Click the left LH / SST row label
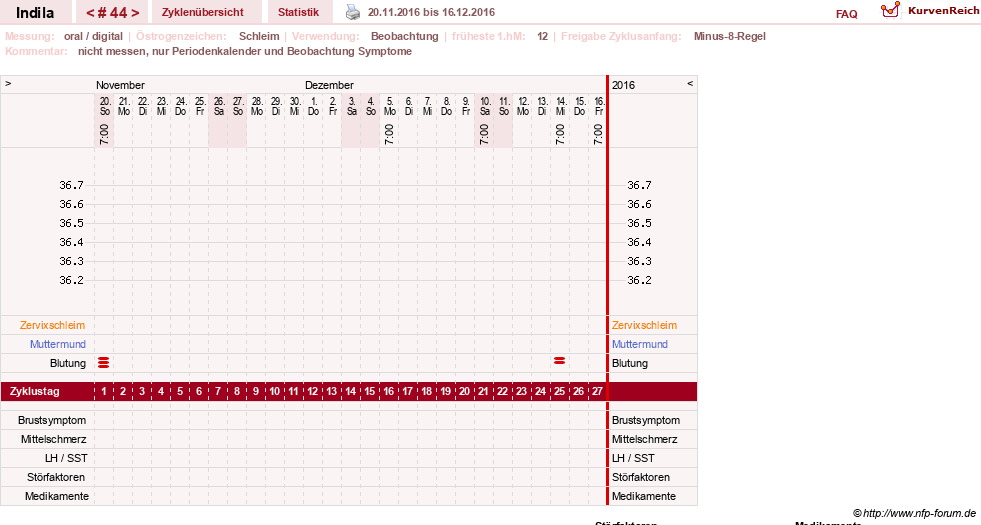Image resolution: width=981 pixels, height=525 pixels. 66,458
